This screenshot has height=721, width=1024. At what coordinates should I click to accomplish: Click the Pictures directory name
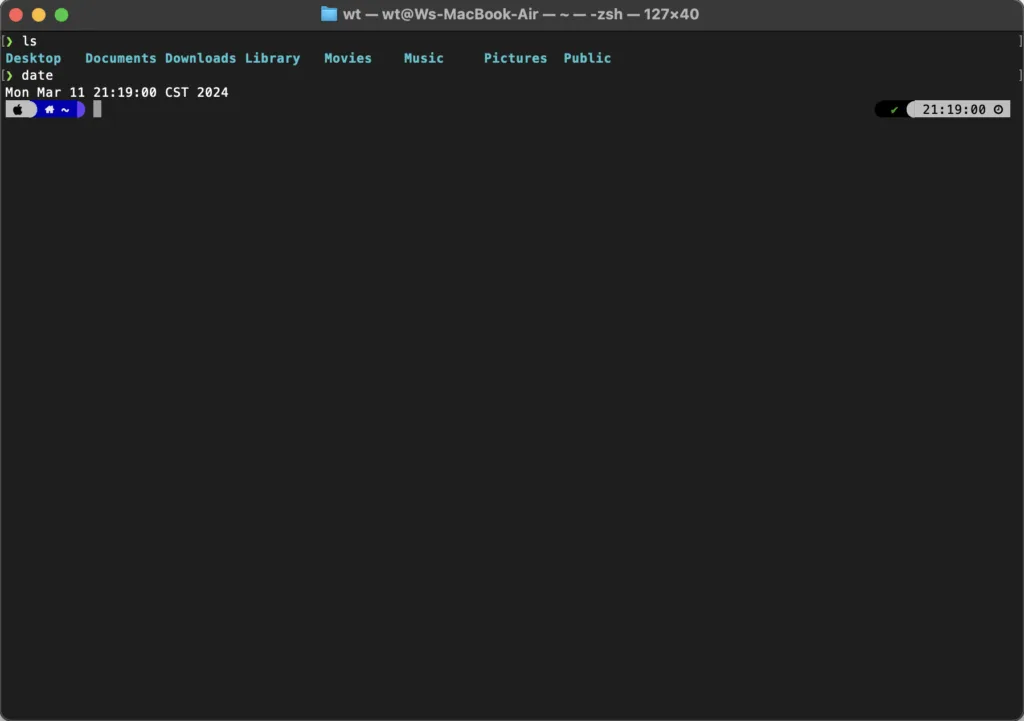[x=515, y=58]
